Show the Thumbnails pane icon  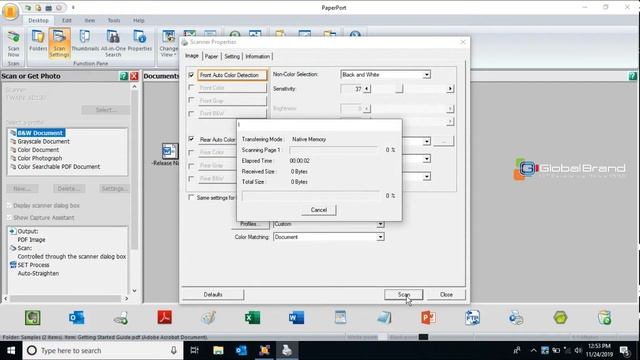(85, 41)
